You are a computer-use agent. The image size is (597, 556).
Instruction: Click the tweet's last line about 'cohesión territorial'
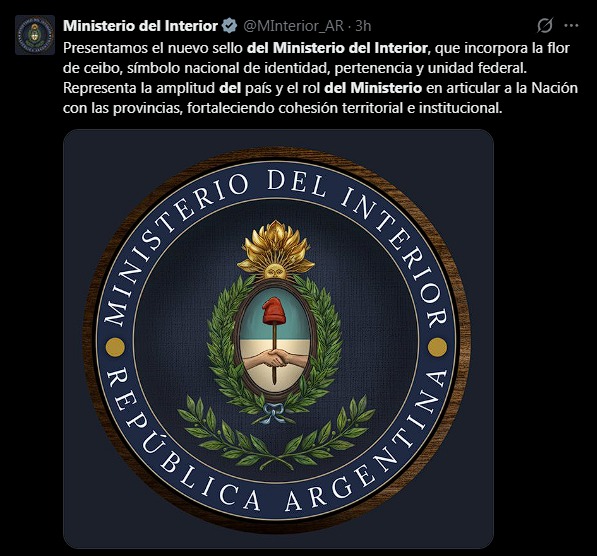283,108
